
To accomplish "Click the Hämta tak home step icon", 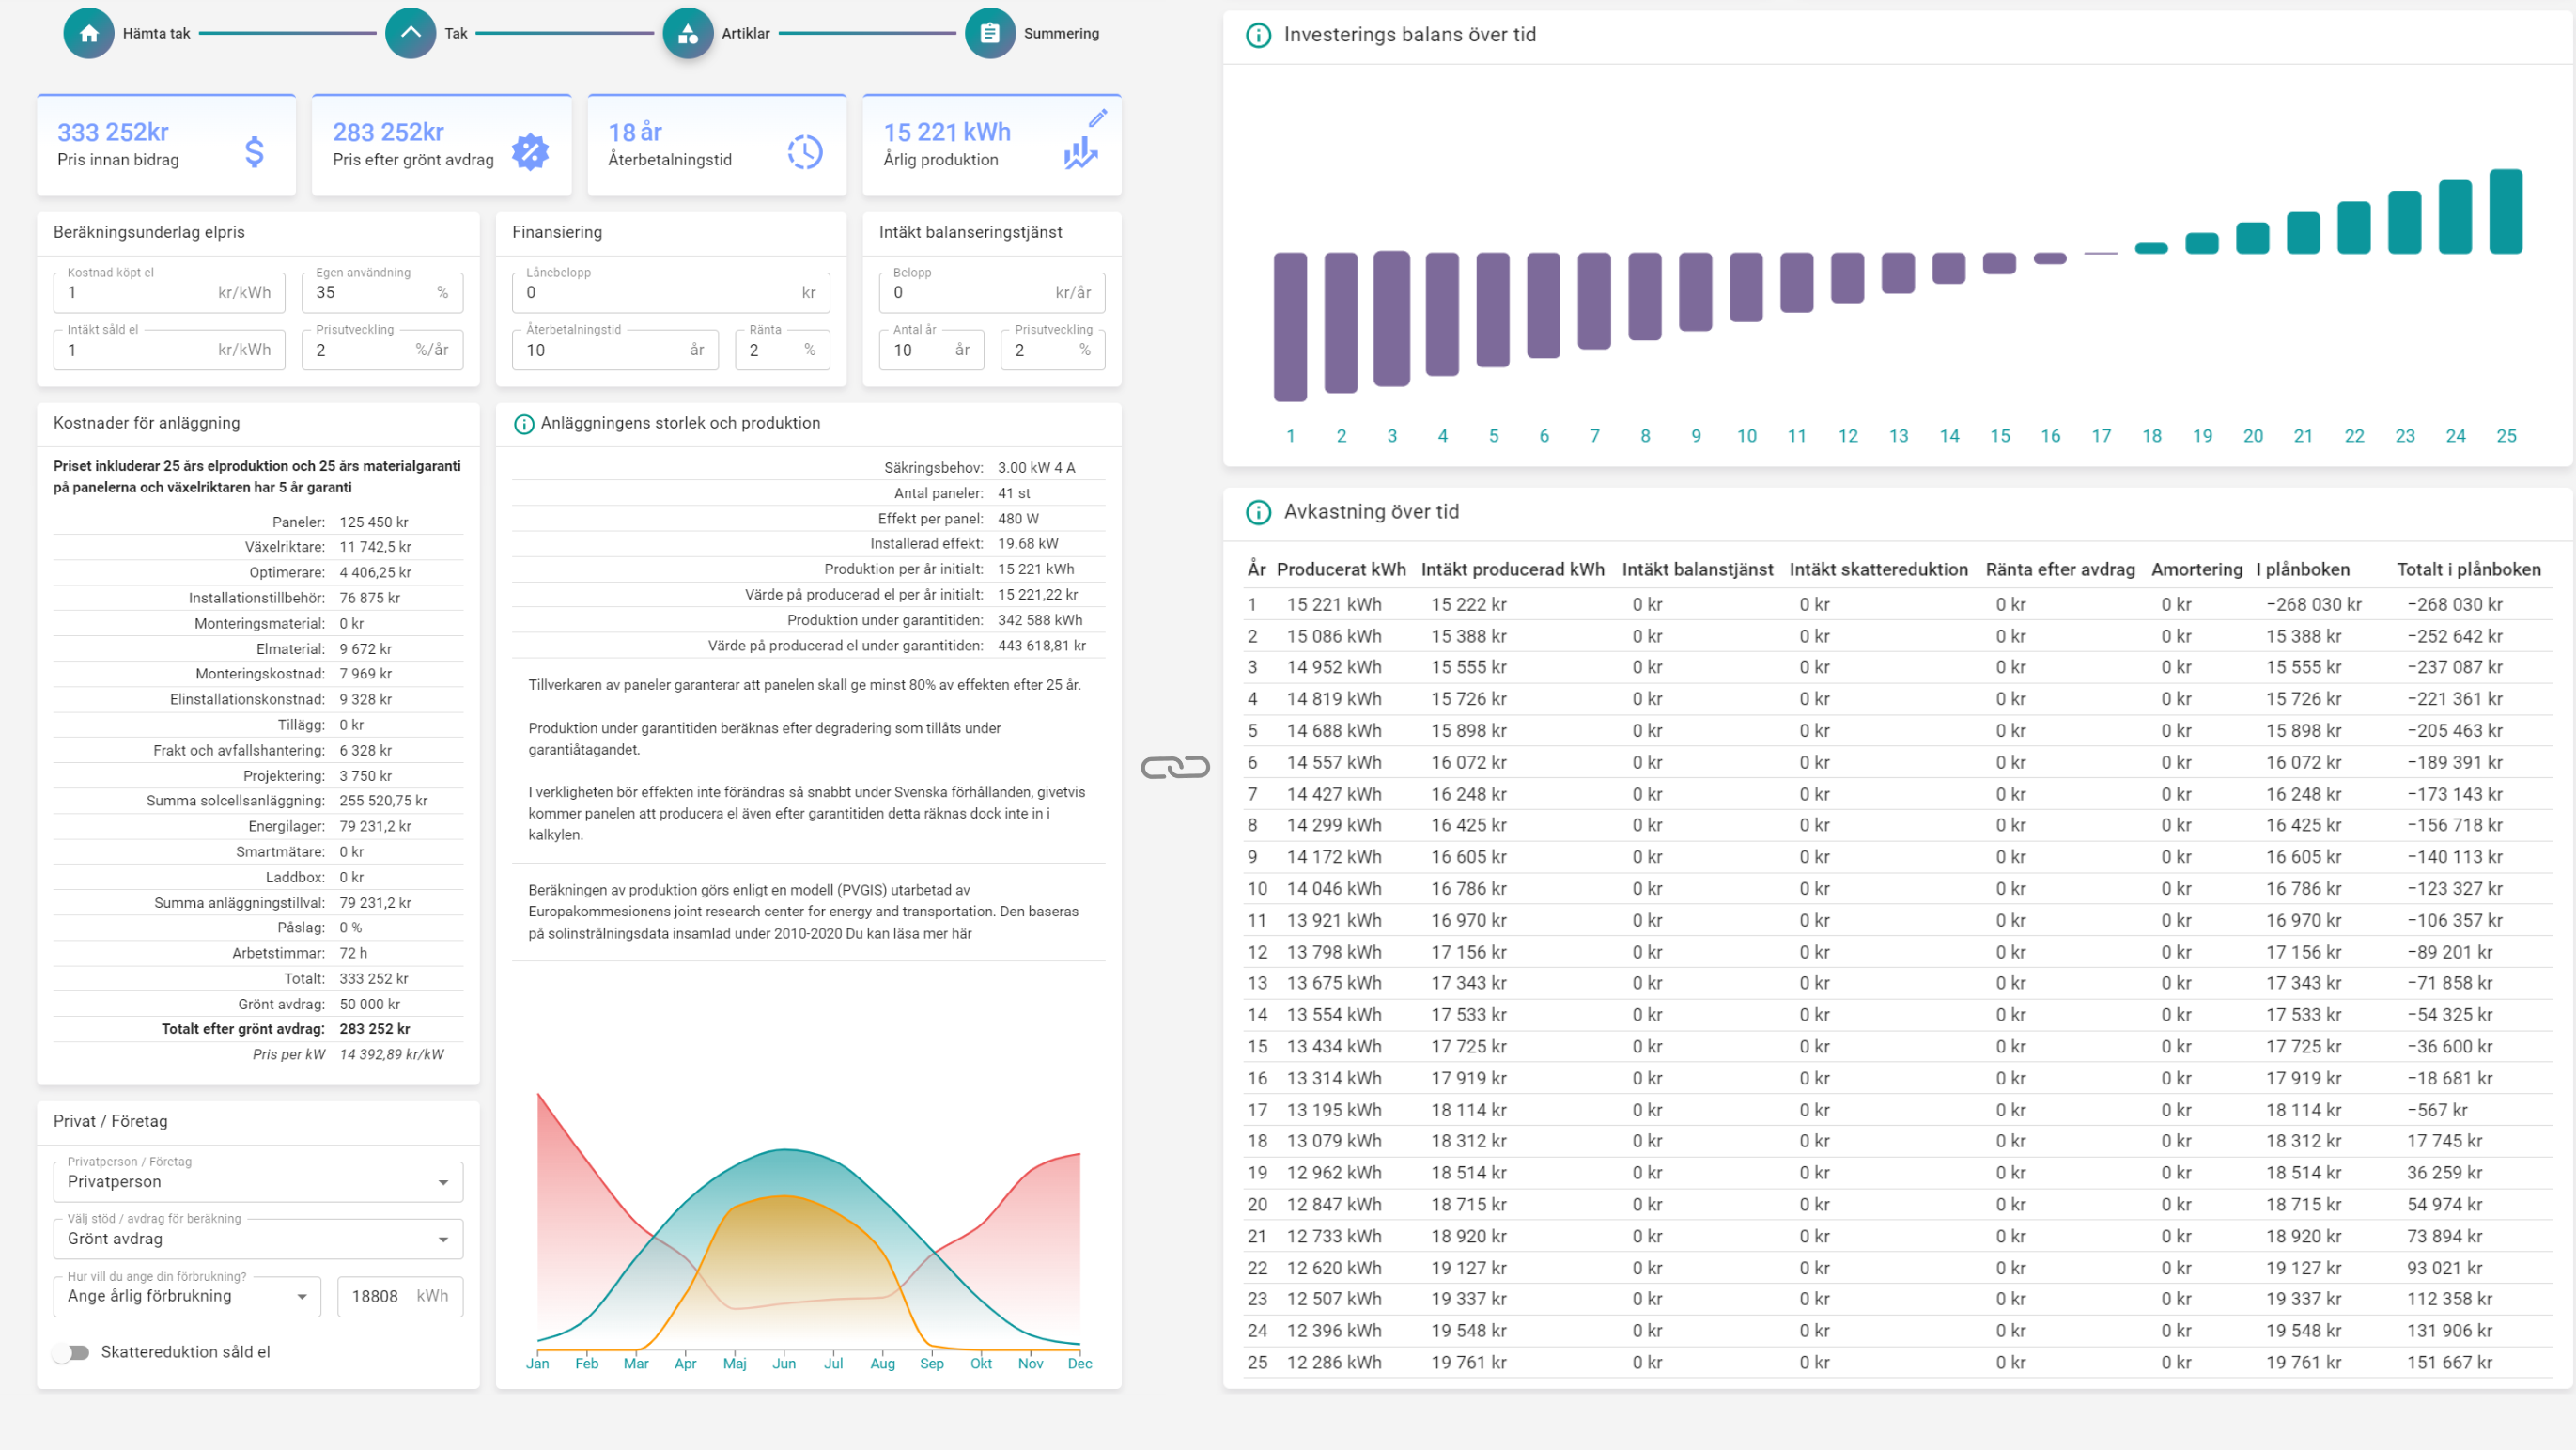I will tap(89, 33).
